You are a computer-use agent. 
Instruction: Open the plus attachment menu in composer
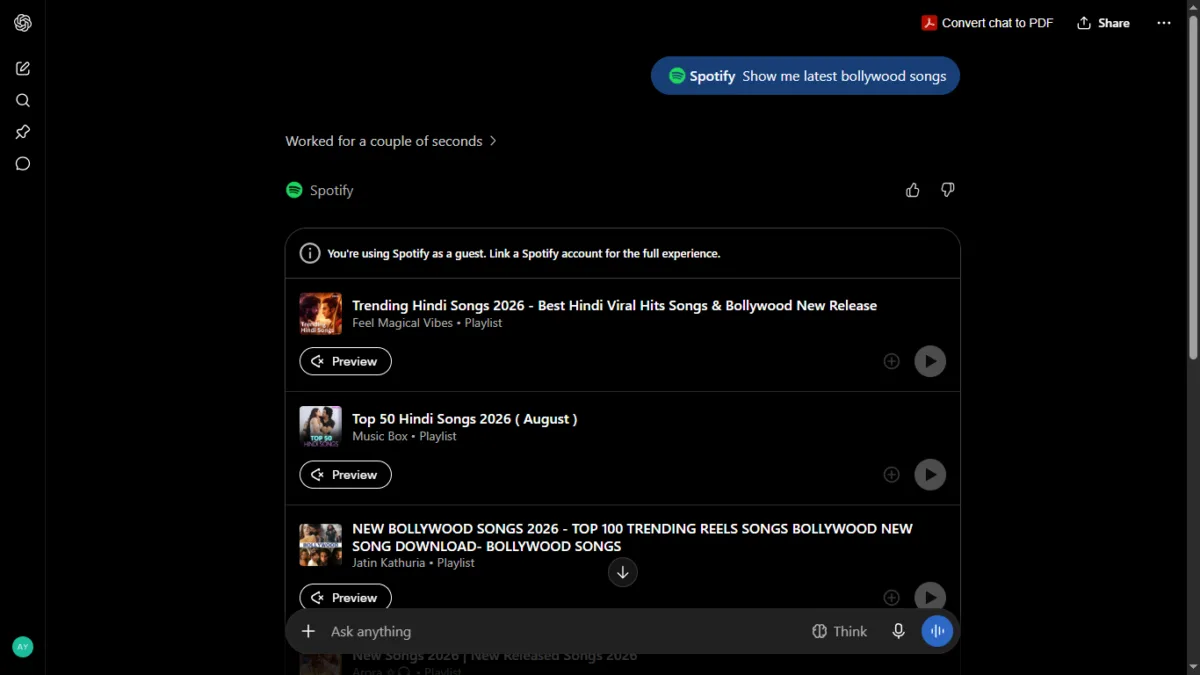[308, 631]
